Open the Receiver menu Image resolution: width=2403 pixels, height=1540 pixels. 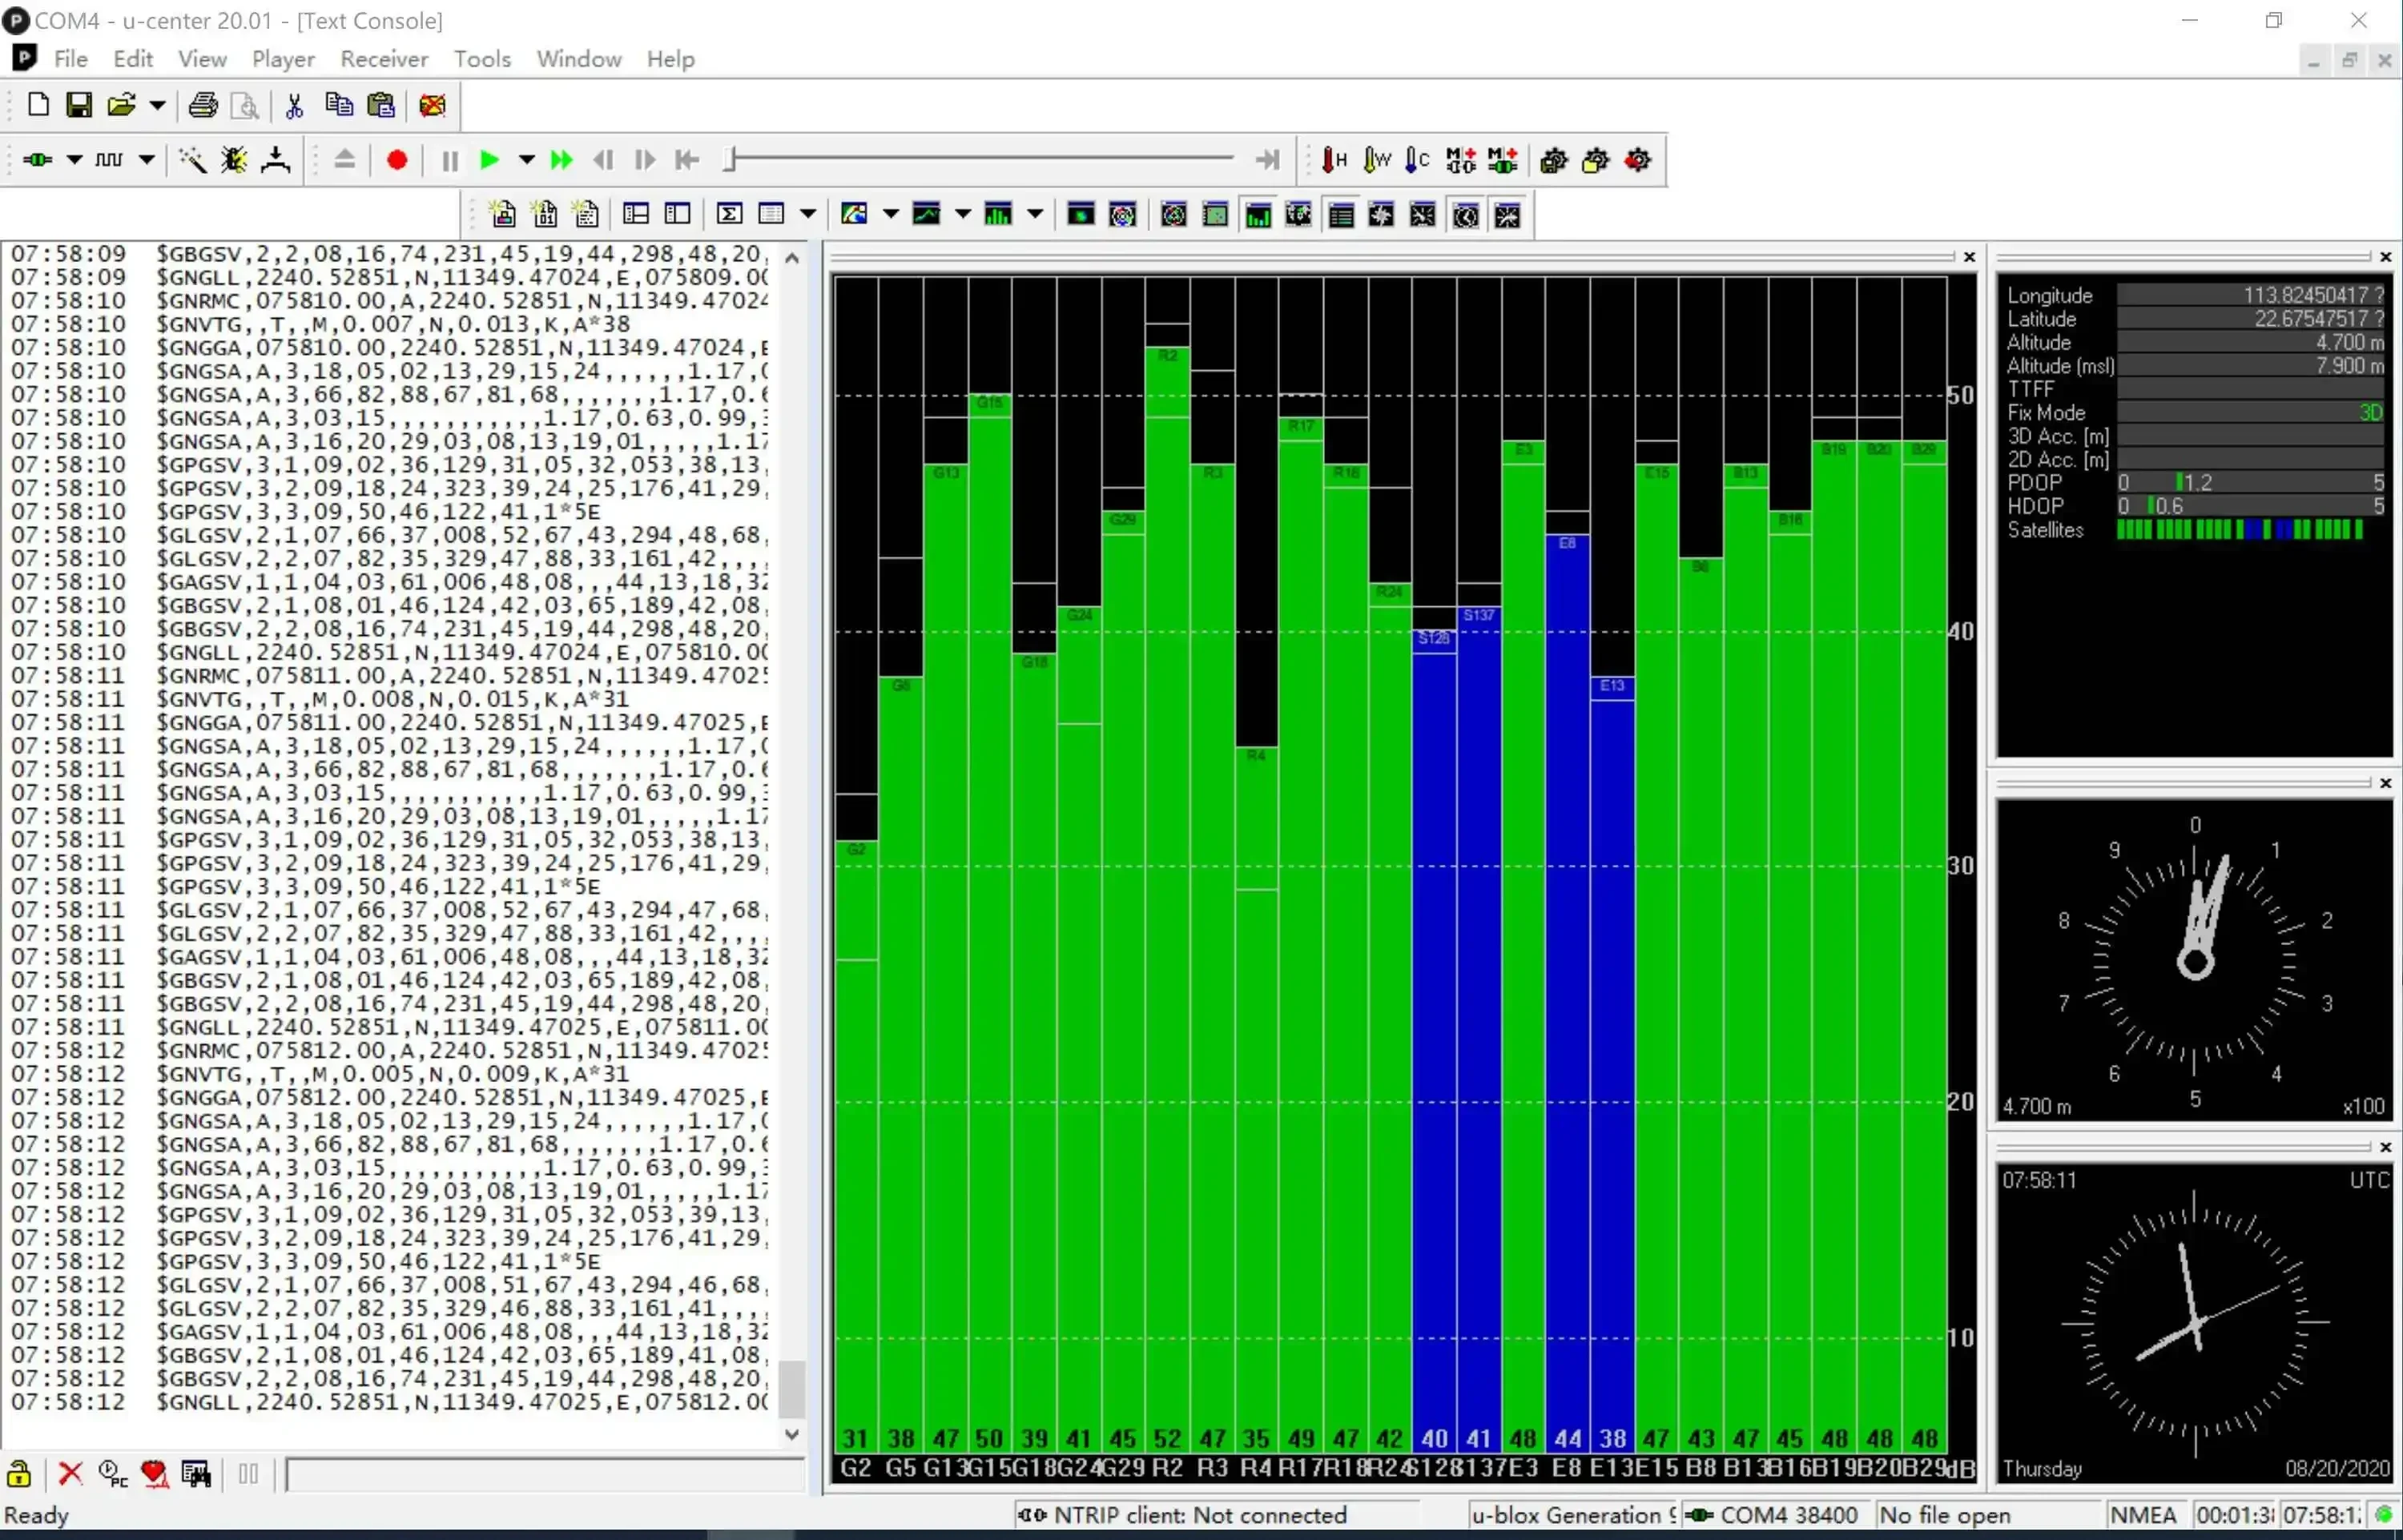point(384,59)
